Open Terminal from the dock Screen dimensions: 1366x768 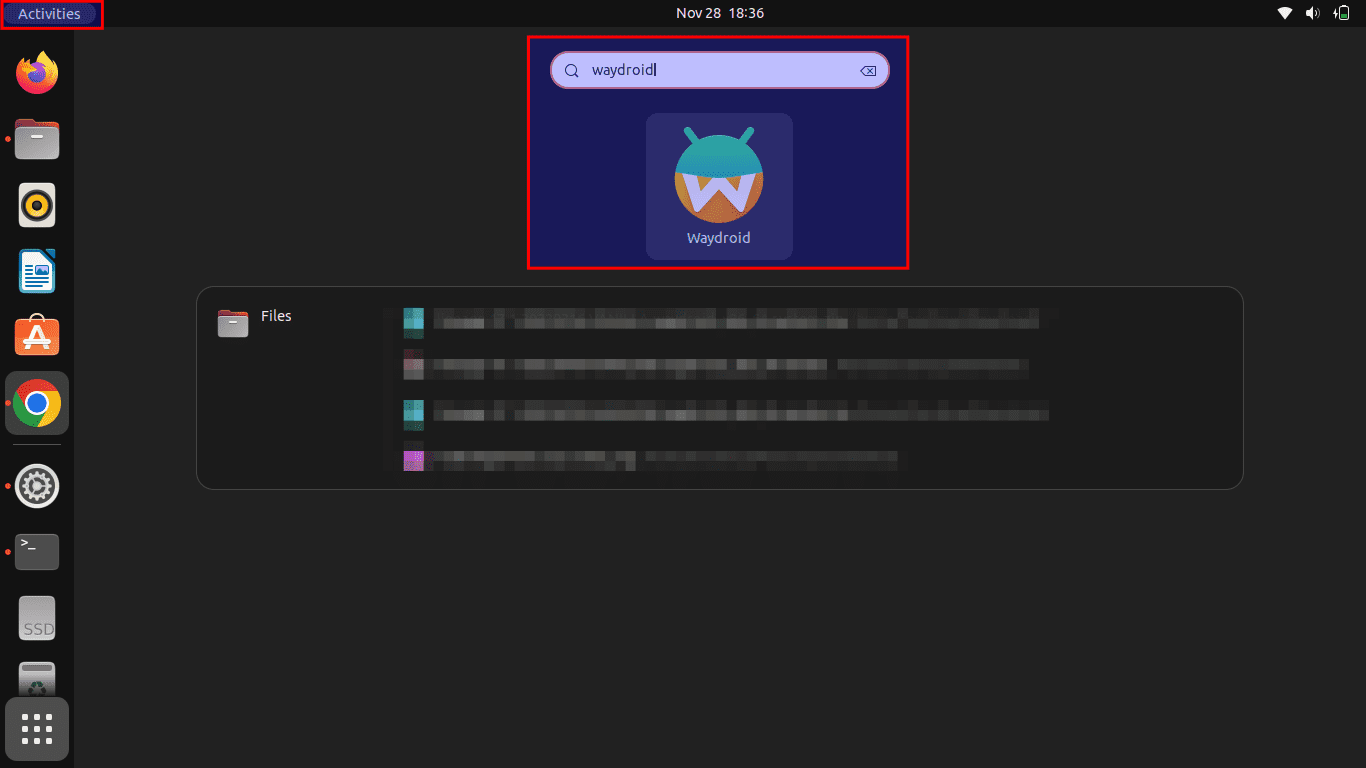pos(37,551)
